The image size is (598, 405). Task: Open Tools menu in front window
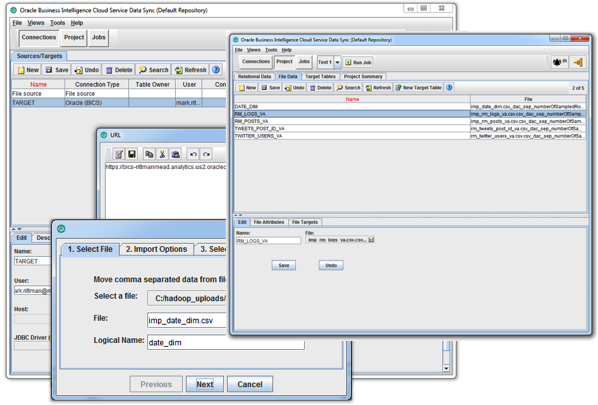point(271,50)
